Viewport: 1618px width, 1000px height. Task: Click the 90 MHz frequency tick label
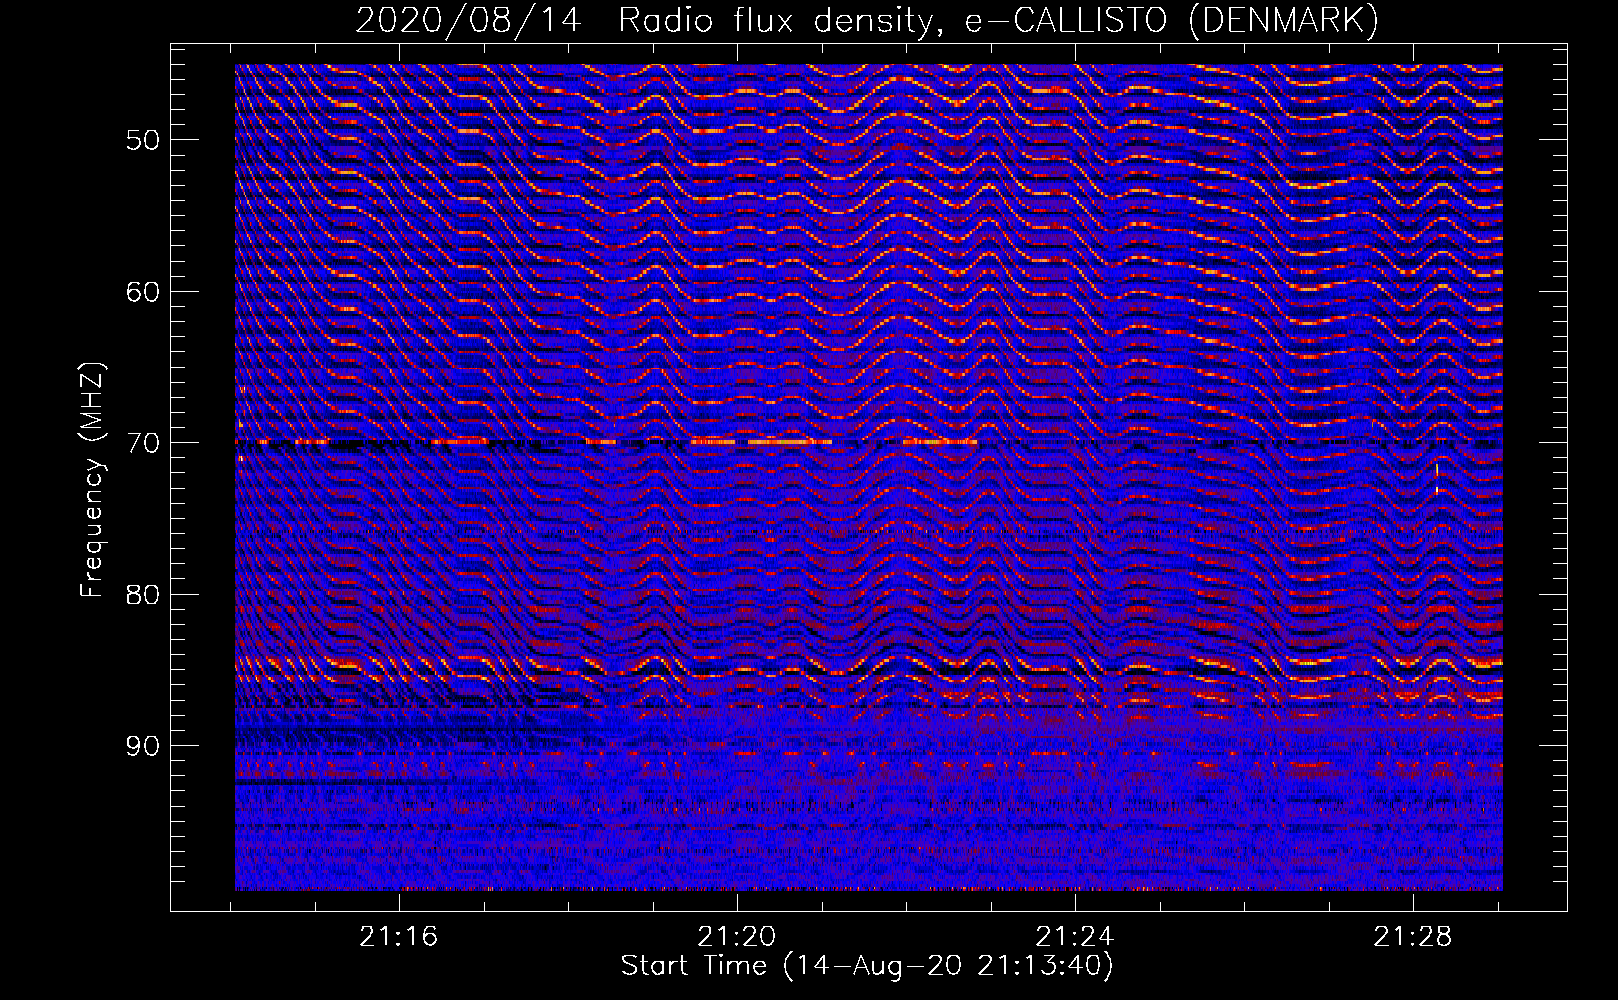[x=142, y=746]
